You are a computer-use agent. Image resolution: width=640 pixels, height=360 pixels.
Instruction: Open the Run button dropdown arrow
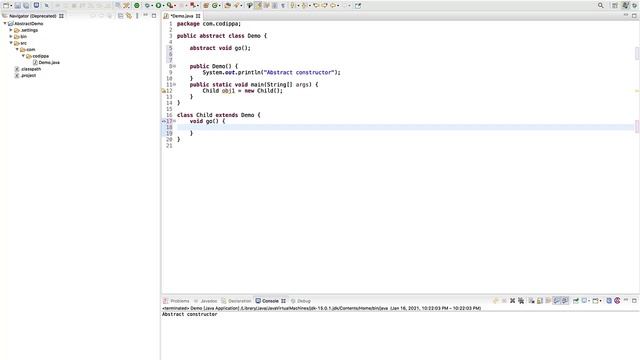(x=164, y=6)
